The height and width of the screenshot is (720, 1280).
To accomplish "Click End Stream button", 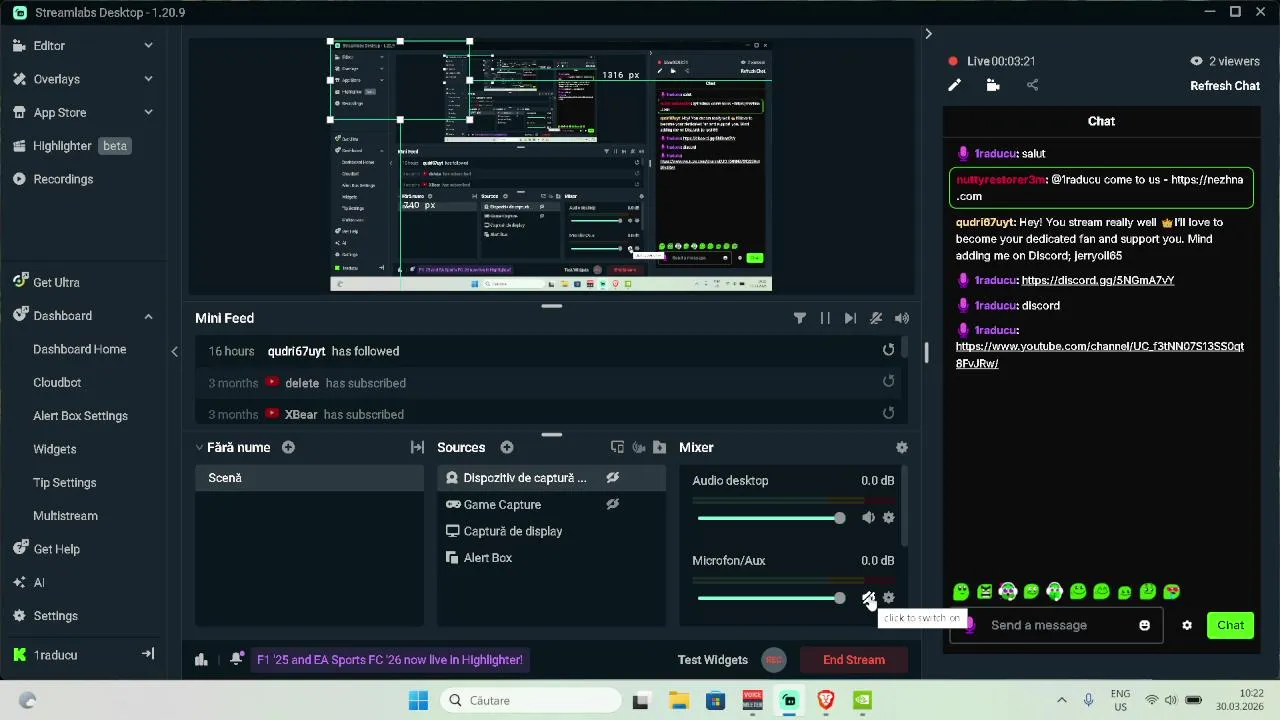I will coord(853,660).
